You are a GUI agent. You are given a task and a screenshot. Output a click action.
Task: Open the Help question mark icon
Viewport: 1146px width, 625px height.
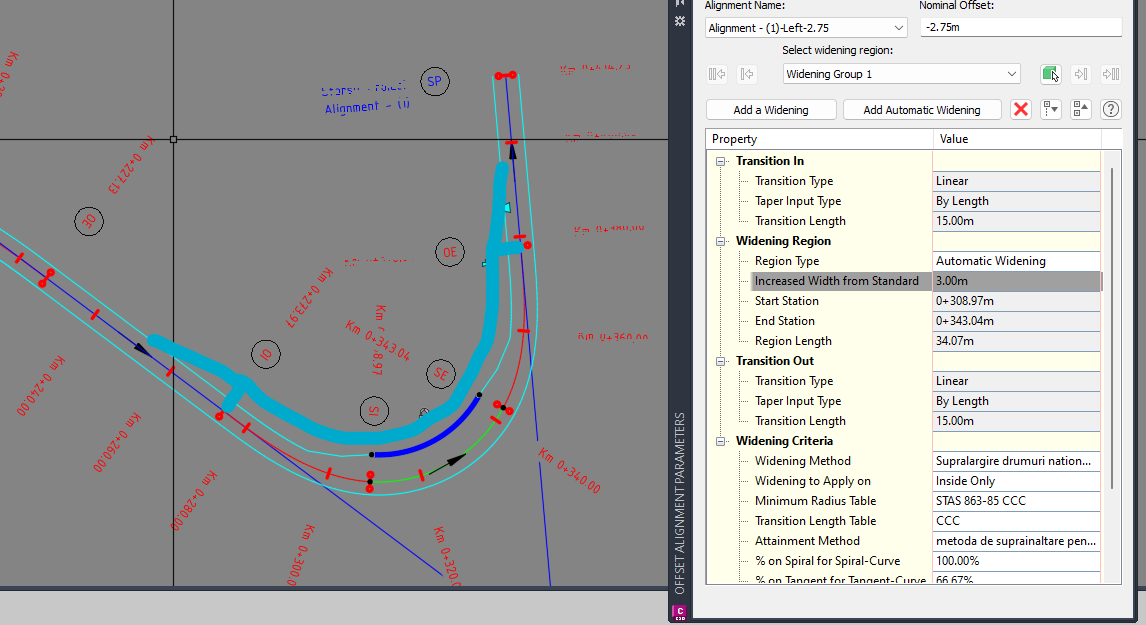click(1110, 109)
